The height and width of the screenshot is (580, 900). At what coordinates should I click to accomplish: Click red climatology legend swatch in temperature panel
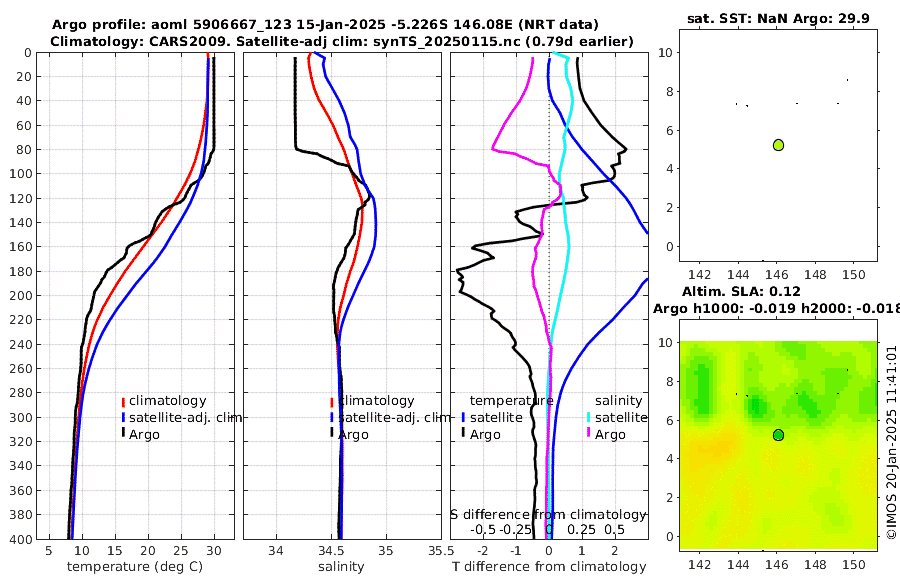123,401
